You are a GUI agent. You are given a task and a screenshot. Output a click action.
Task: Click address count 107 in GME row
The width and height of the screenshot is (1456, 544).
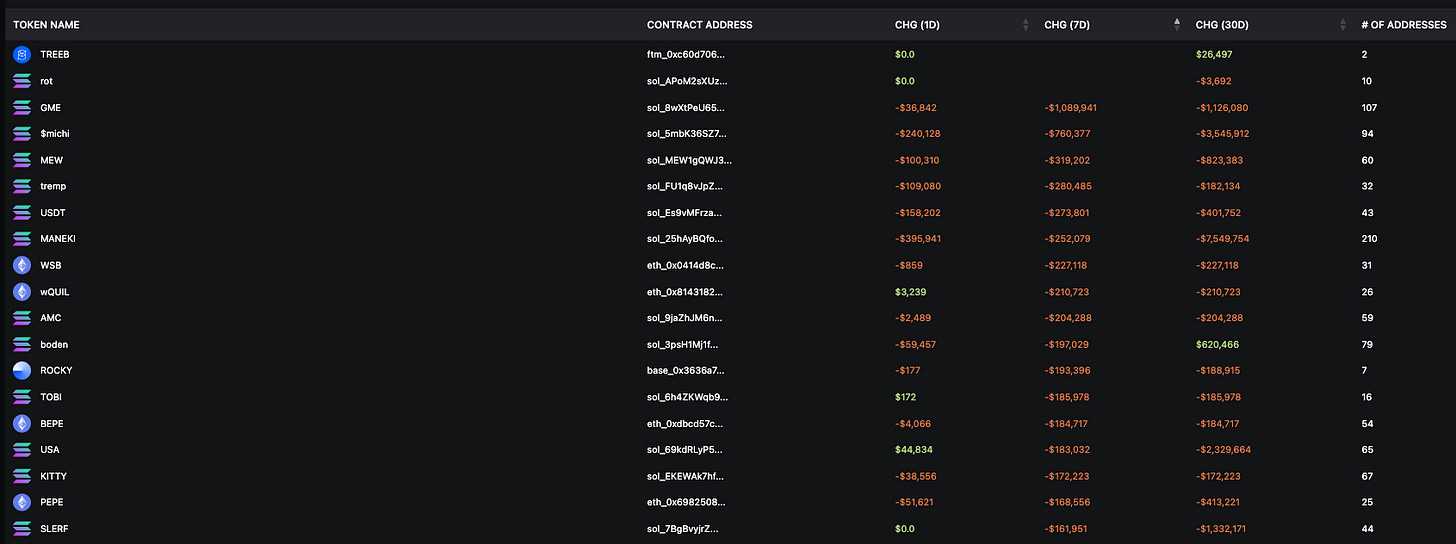coord(1369,107)
